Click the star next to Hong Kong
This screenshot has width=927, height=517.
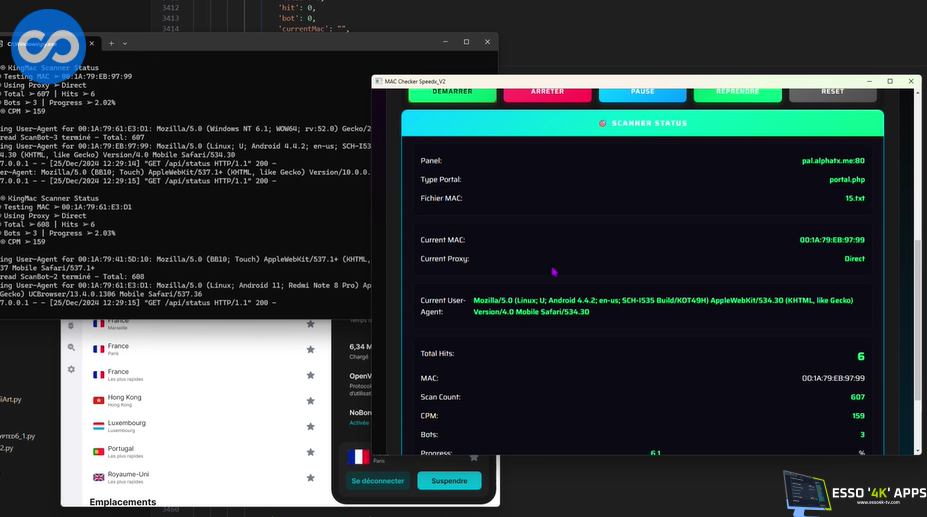[x=311, y=400]
